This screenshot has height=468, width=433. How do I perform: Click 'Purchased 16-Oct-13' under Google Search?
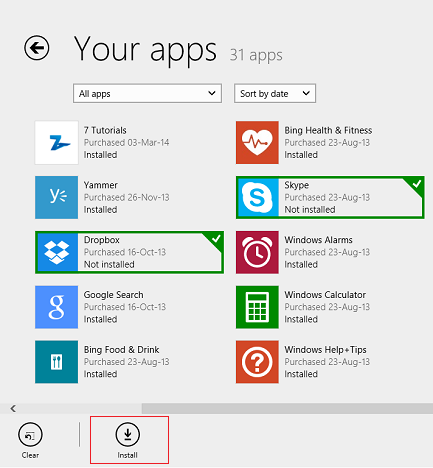(125, 307)
